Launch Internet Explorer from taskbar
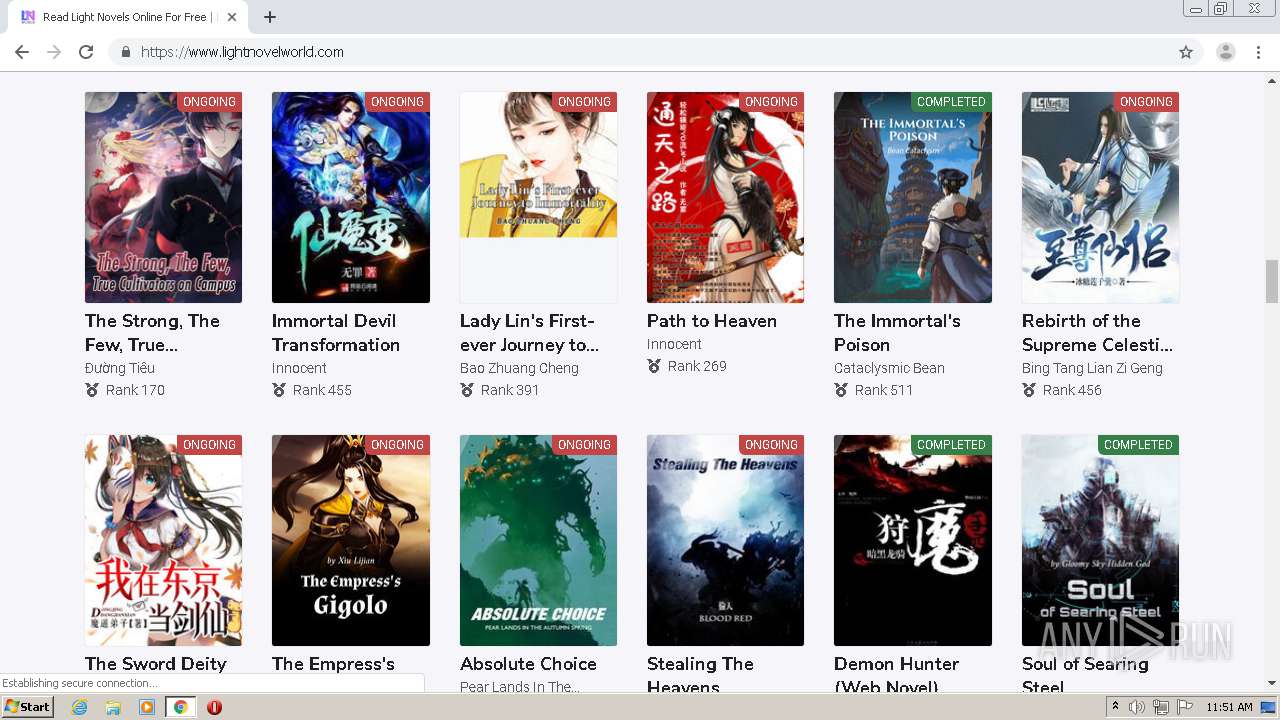1280x720 pixels. pos(80,707)
